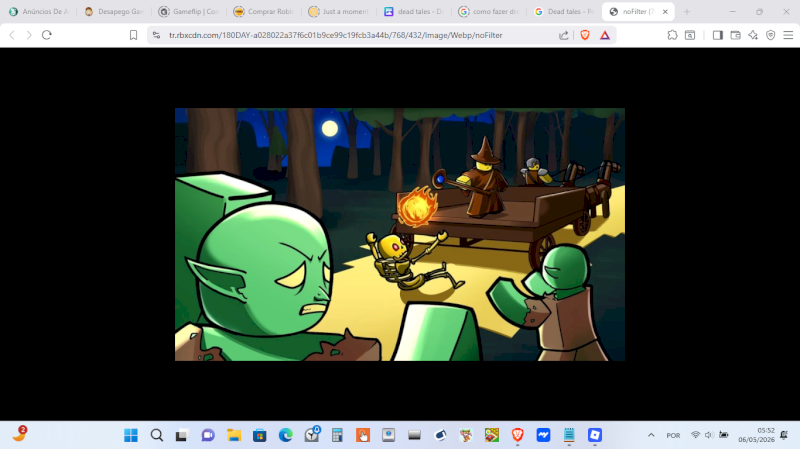Viewport: 800px width, 449px height.
Task: Open the browser hamburger main menu
Action: click(x=788, y=35)
